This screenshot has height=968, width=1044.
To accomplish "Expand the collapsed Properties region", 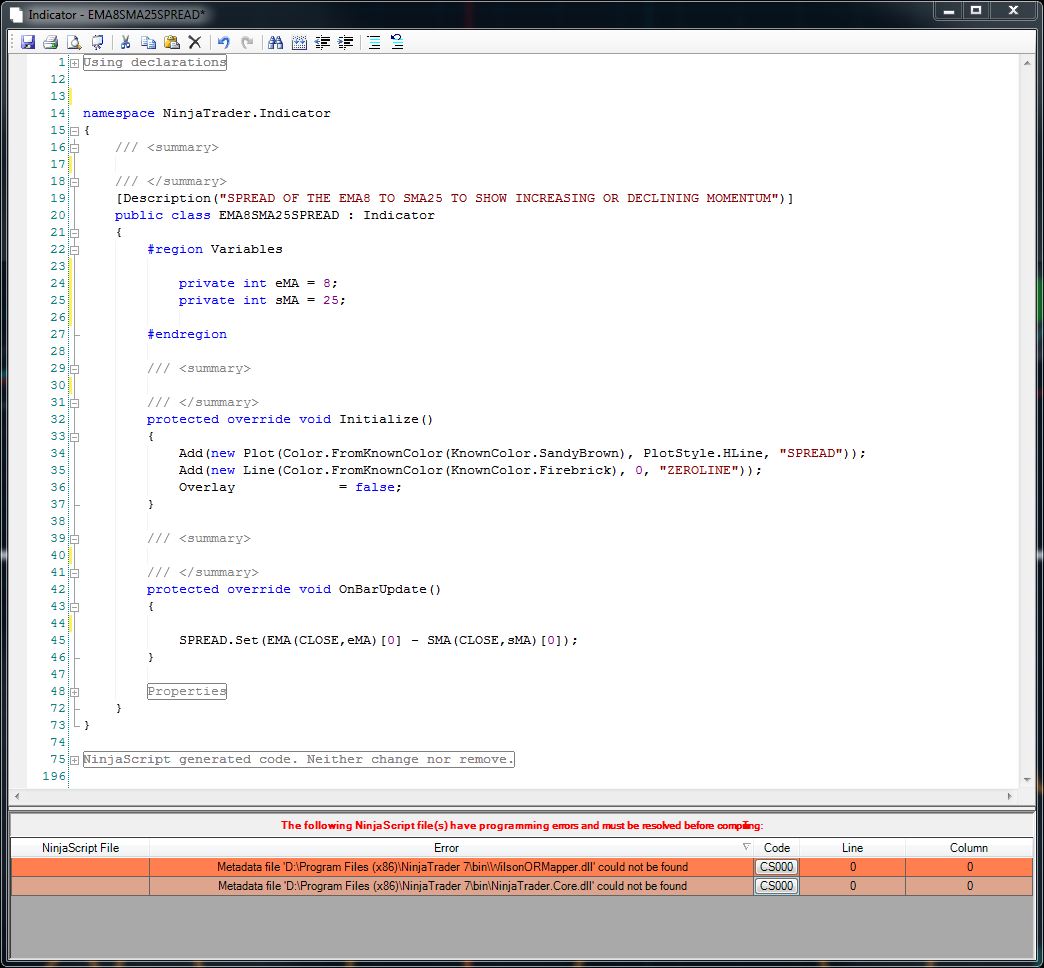I will click(x=75, y=692).
